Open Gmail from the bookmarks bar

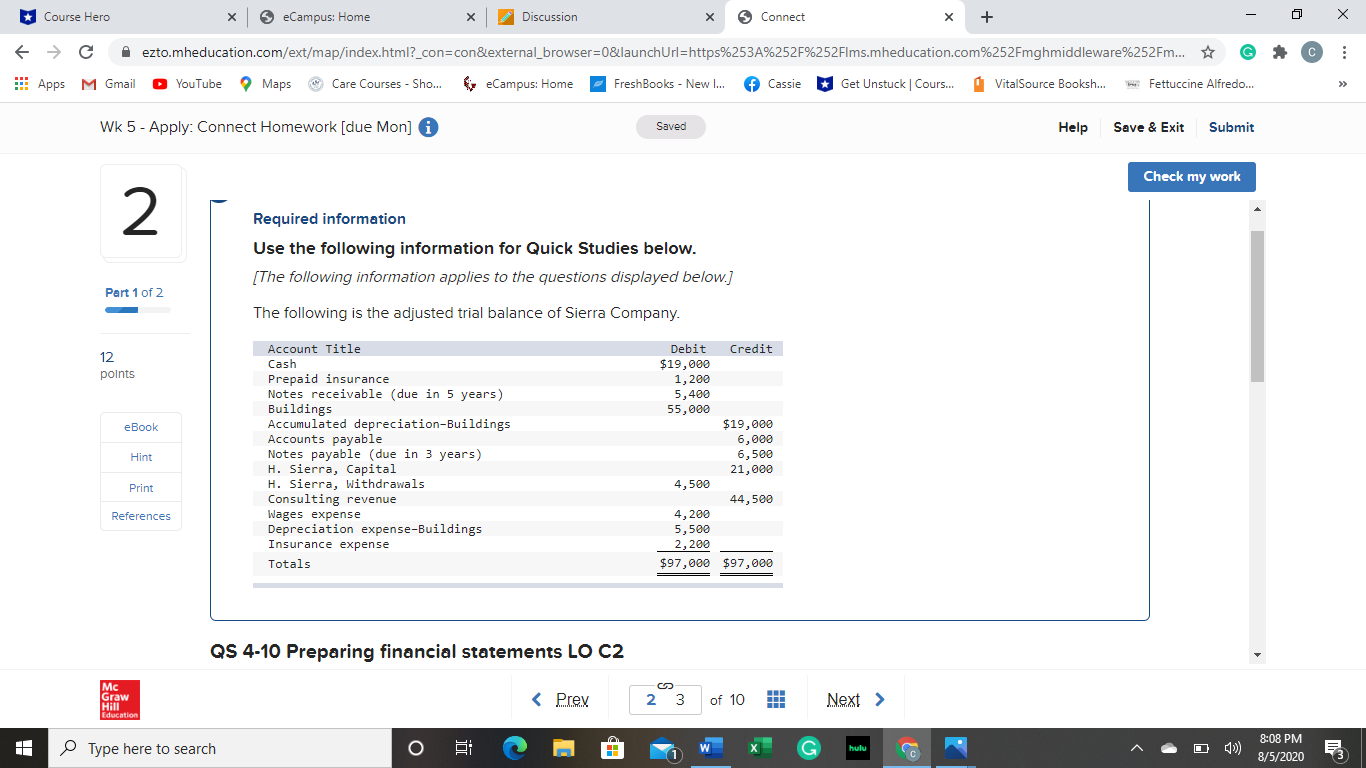[105, 84]
